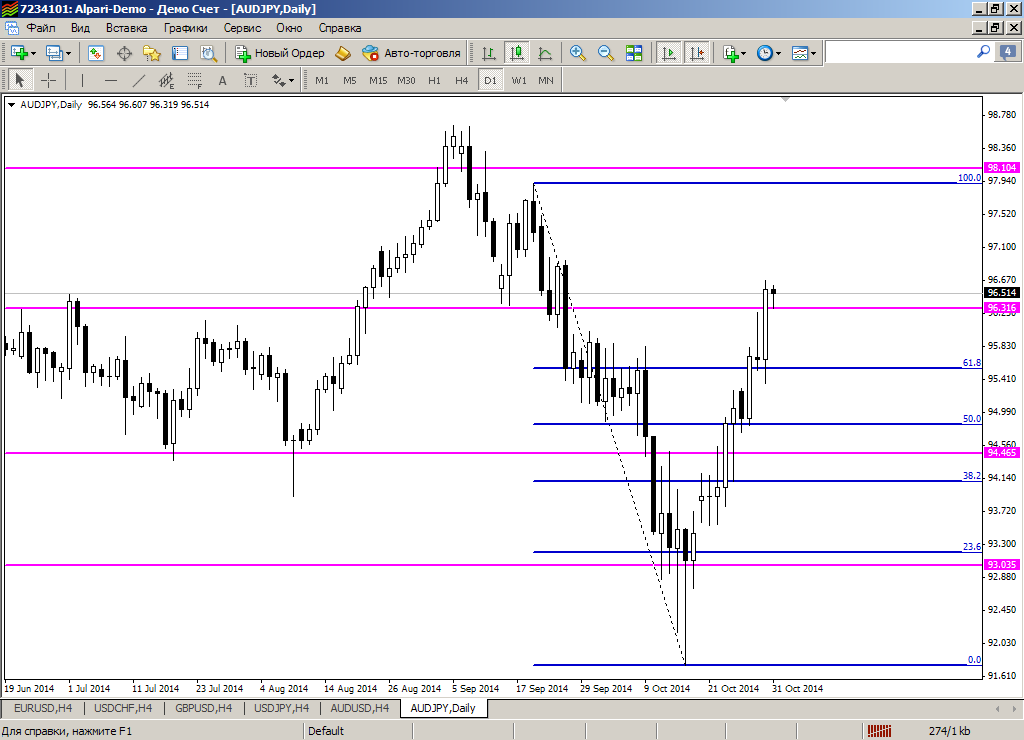Open the Strategy Tester magnifier icon
This screenshot has width=1024, height=740.
208,53
